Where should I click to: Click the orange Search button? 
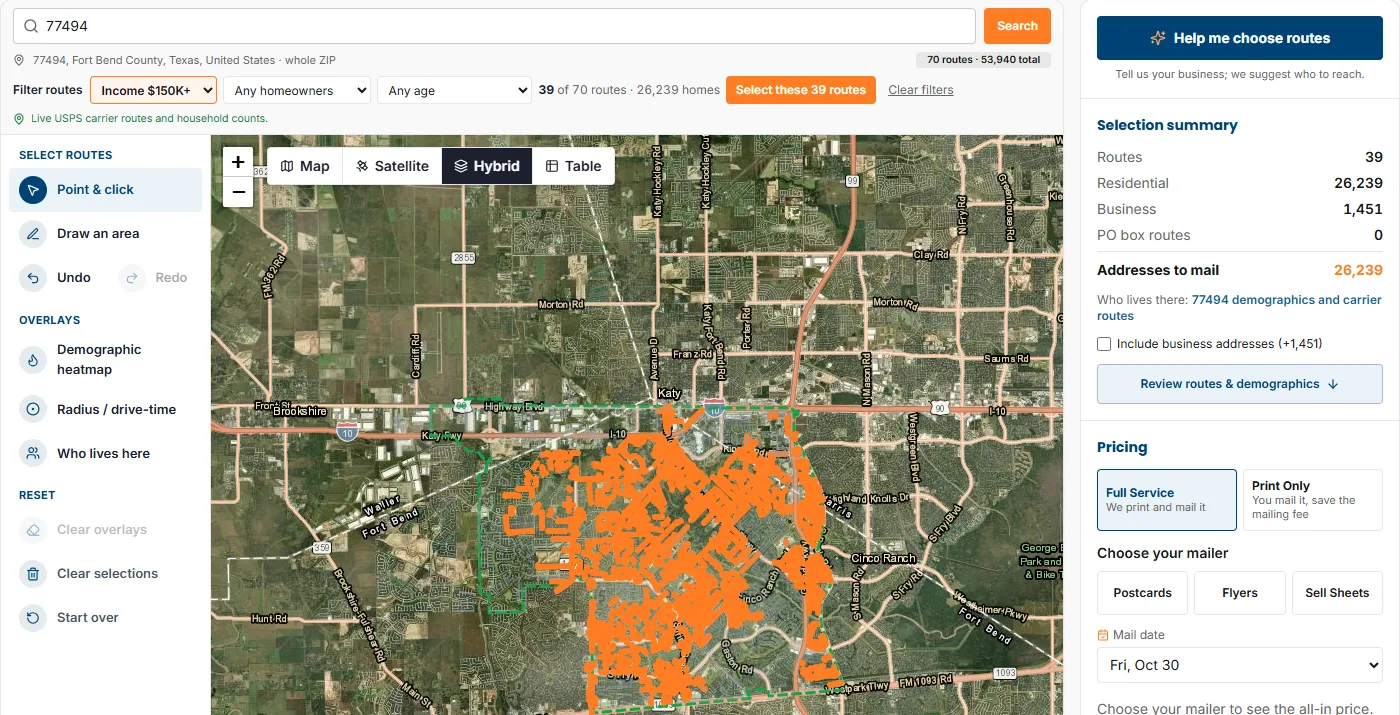(x=1017, y=26)
